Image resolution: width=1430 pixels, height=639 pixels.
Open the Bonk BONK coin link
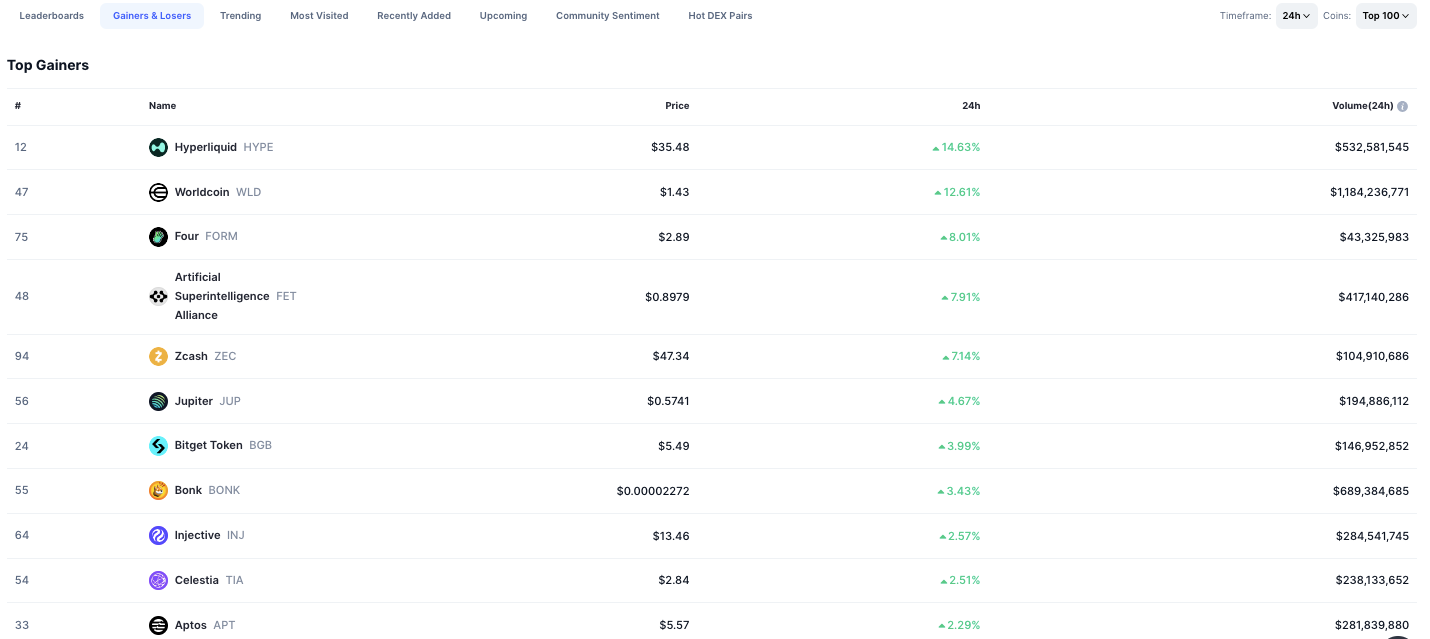(x=195, y=490)
